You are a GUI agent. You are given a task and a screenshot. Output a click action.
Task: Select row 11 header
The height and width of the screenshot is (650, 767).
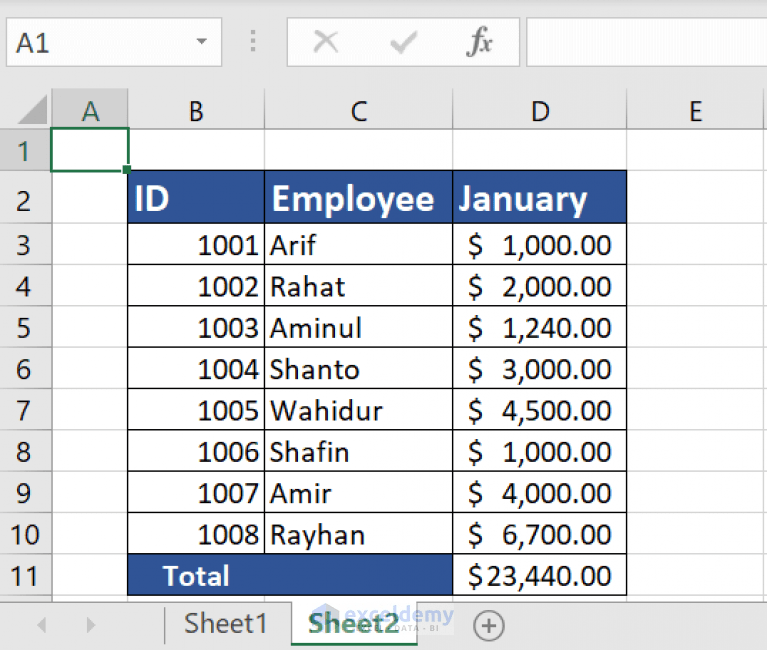(25, 575)
